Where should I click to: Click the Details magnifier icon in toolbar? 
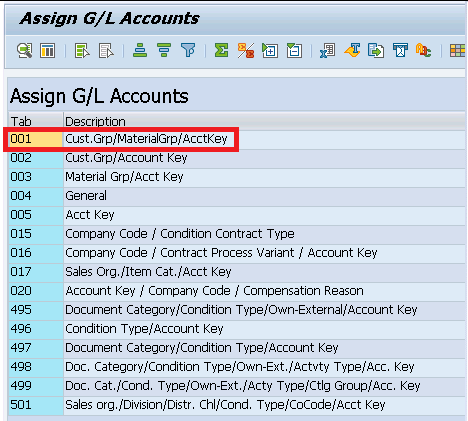(24, 51)
